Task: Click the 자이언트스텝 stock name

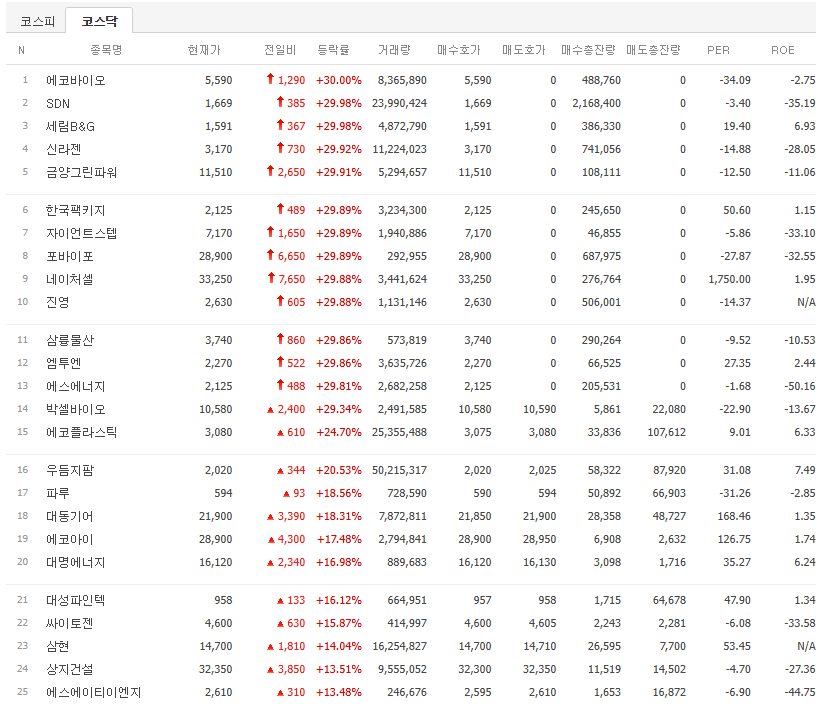Action: [x=81, y=233]
